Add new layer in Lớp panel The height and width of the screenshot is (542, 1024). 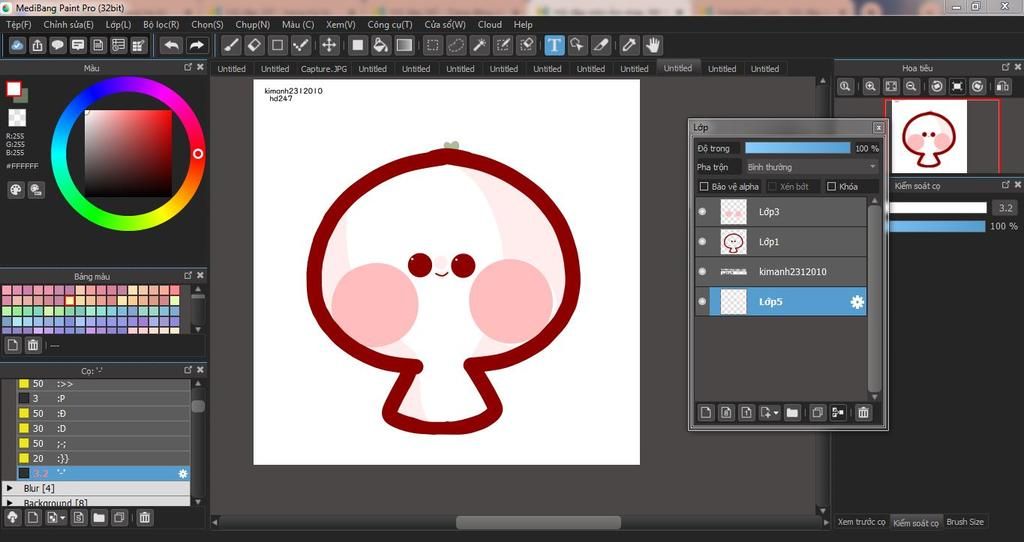(x=705, y=413)
